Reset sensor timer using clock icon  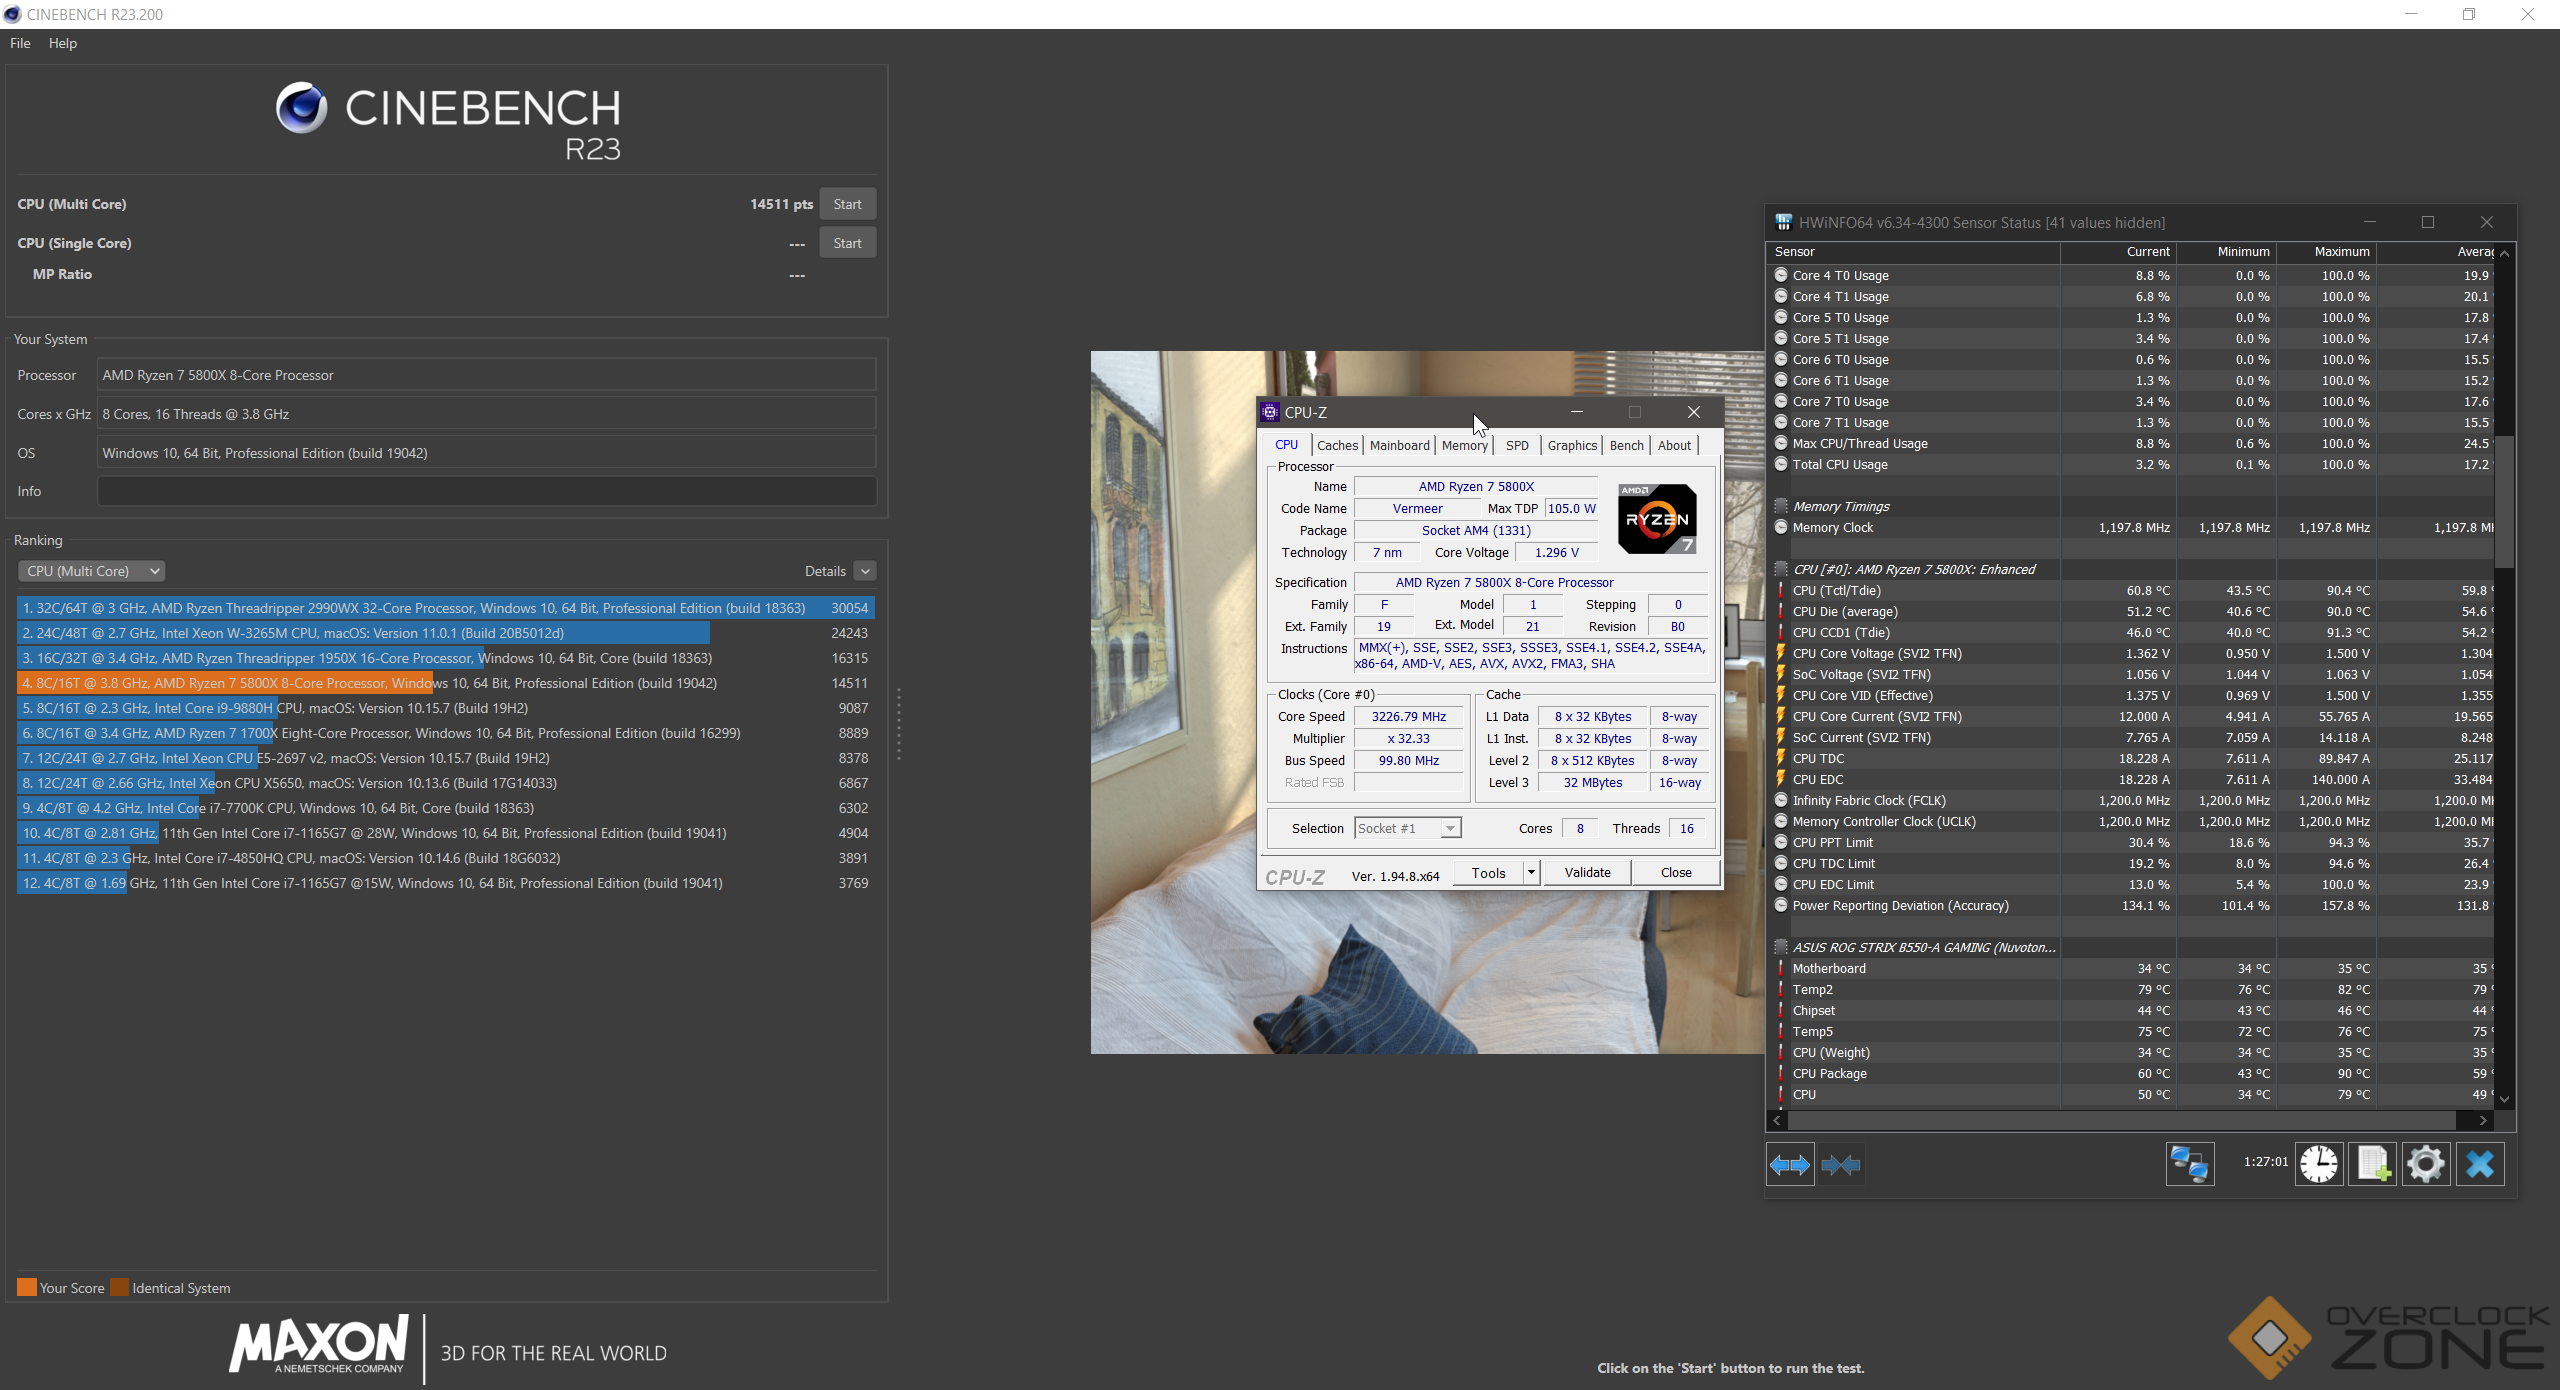(x=2318, y=1164)
